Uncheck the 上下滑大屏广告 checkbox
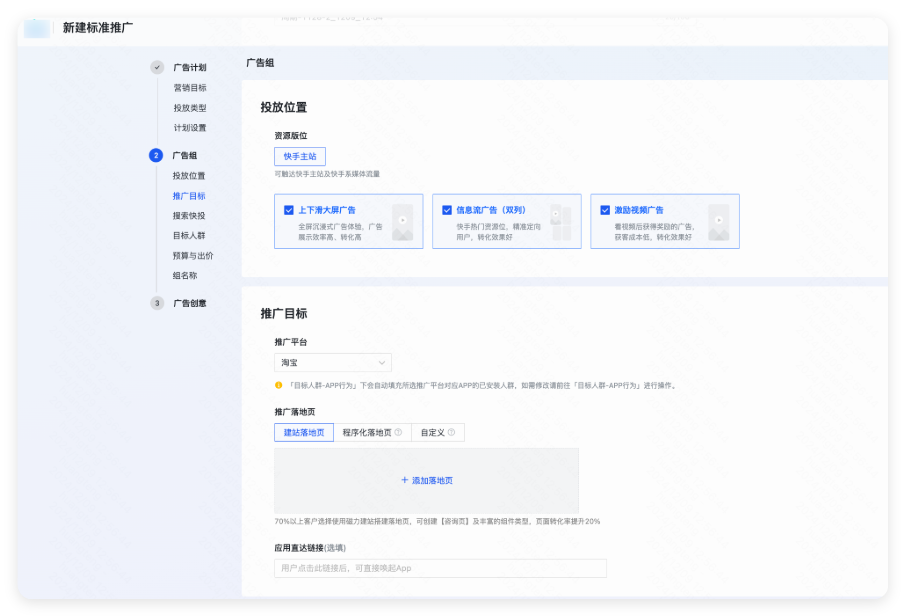 point(289,210)
